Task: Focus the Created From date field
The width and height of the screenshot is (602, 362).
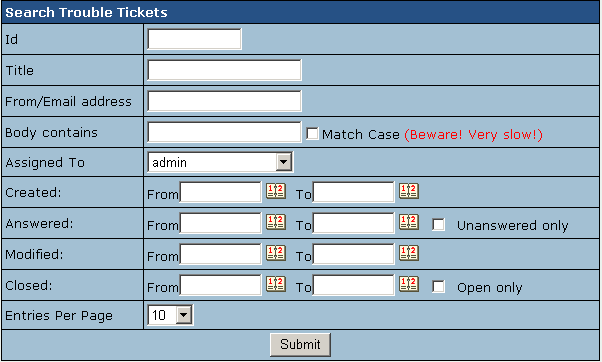Action: (x=221, y=192)
